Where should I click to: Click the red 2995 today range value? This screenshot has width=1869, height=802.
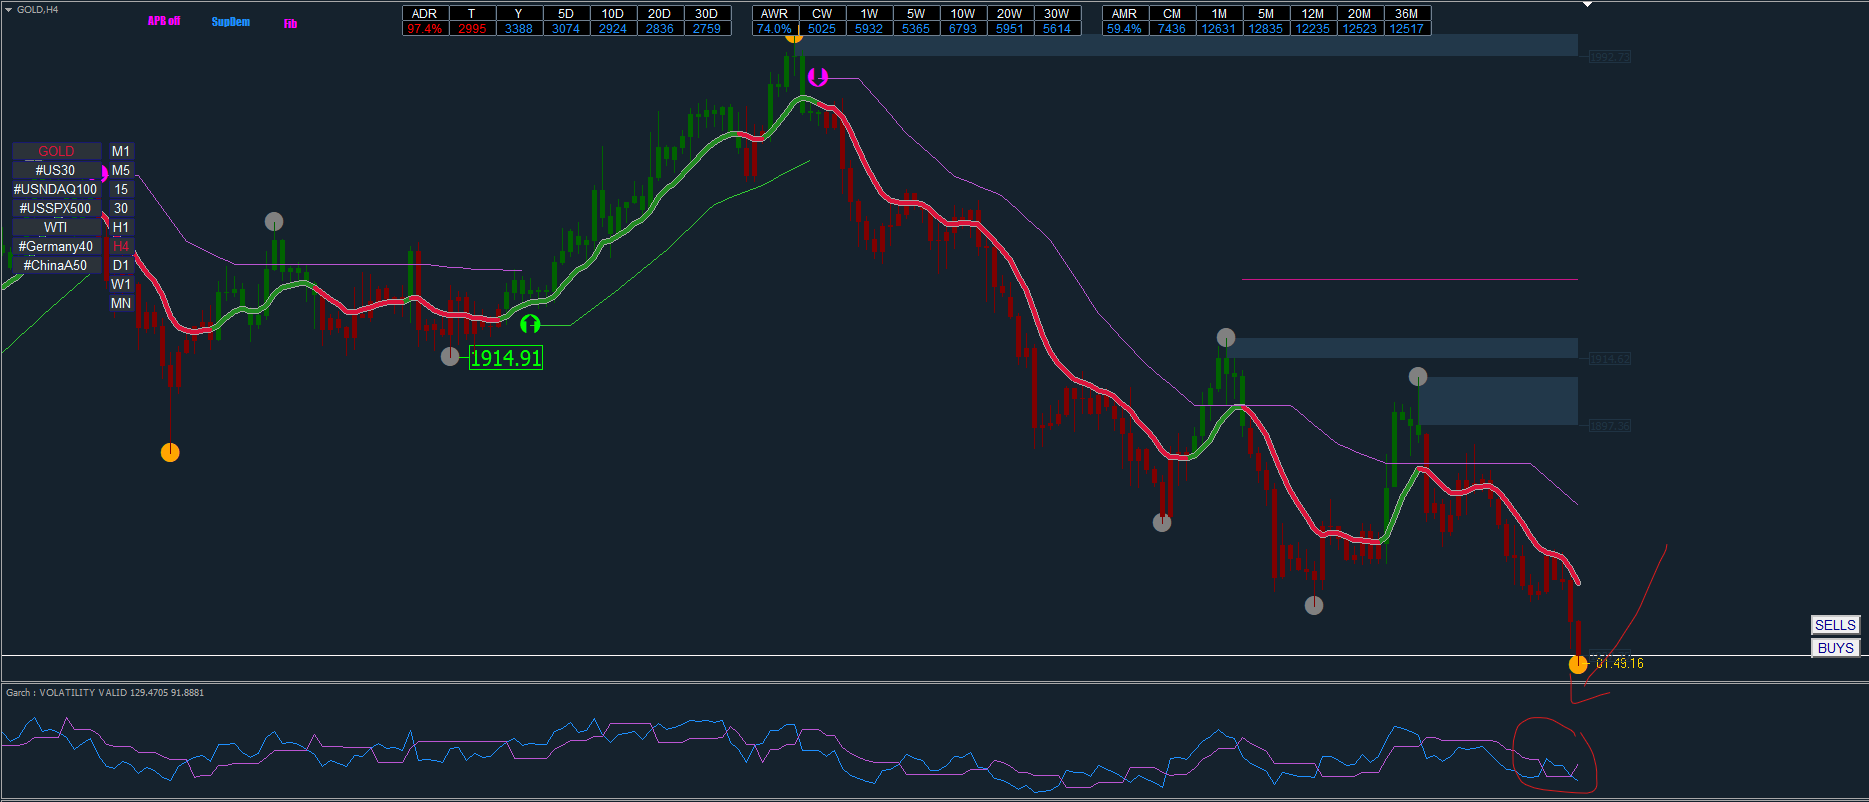click(472, 28)
